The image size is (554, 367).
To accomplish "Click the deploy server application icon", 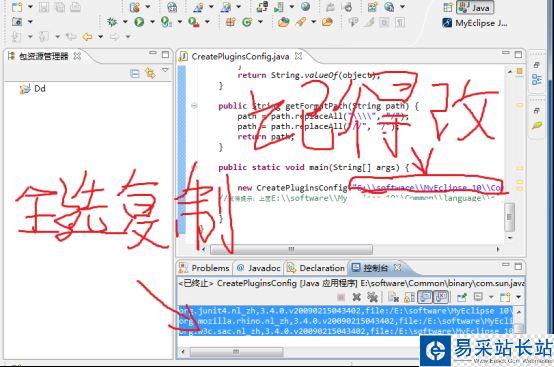I will tap(262, 7).
